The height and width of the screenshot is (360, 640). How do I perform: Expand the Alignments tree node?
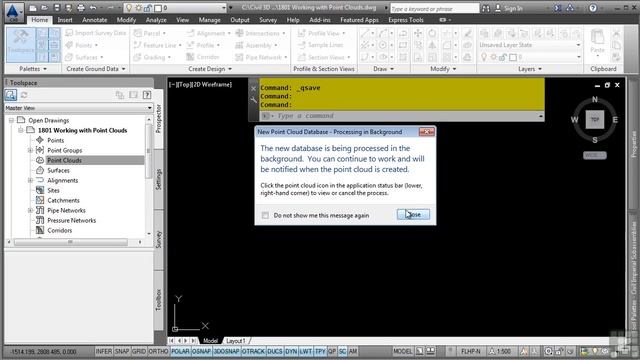point(30,180)
